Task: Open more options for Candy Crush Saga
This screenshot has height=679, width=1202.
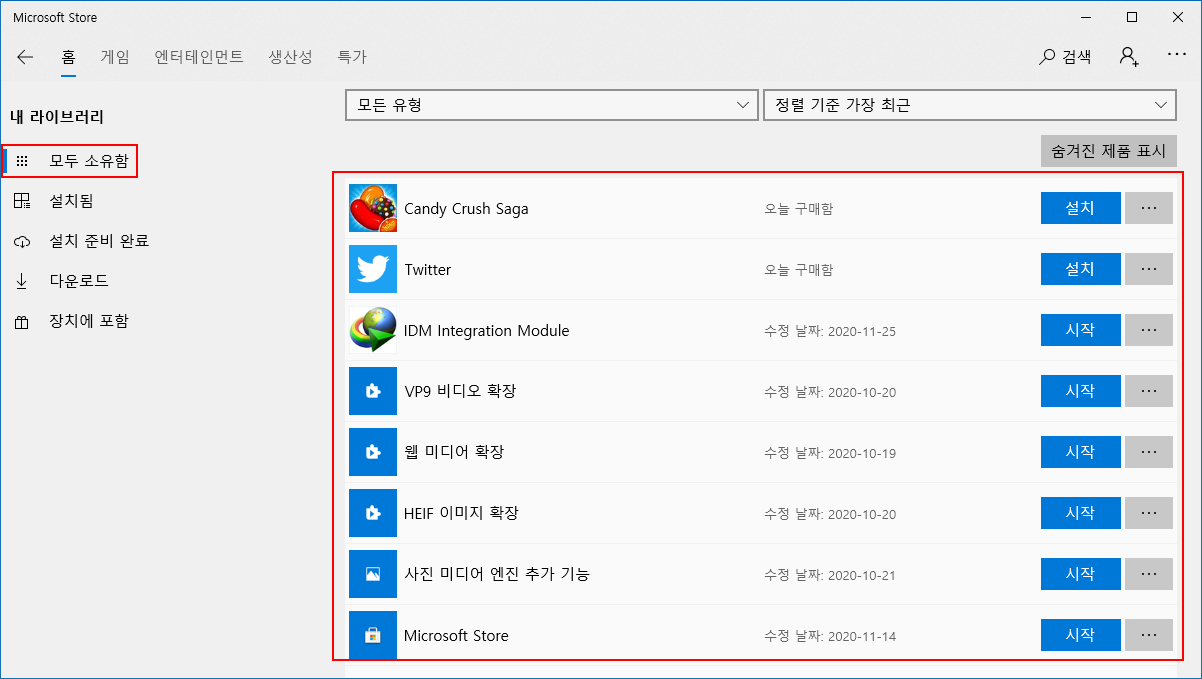Action: [x=1149, y=208]
